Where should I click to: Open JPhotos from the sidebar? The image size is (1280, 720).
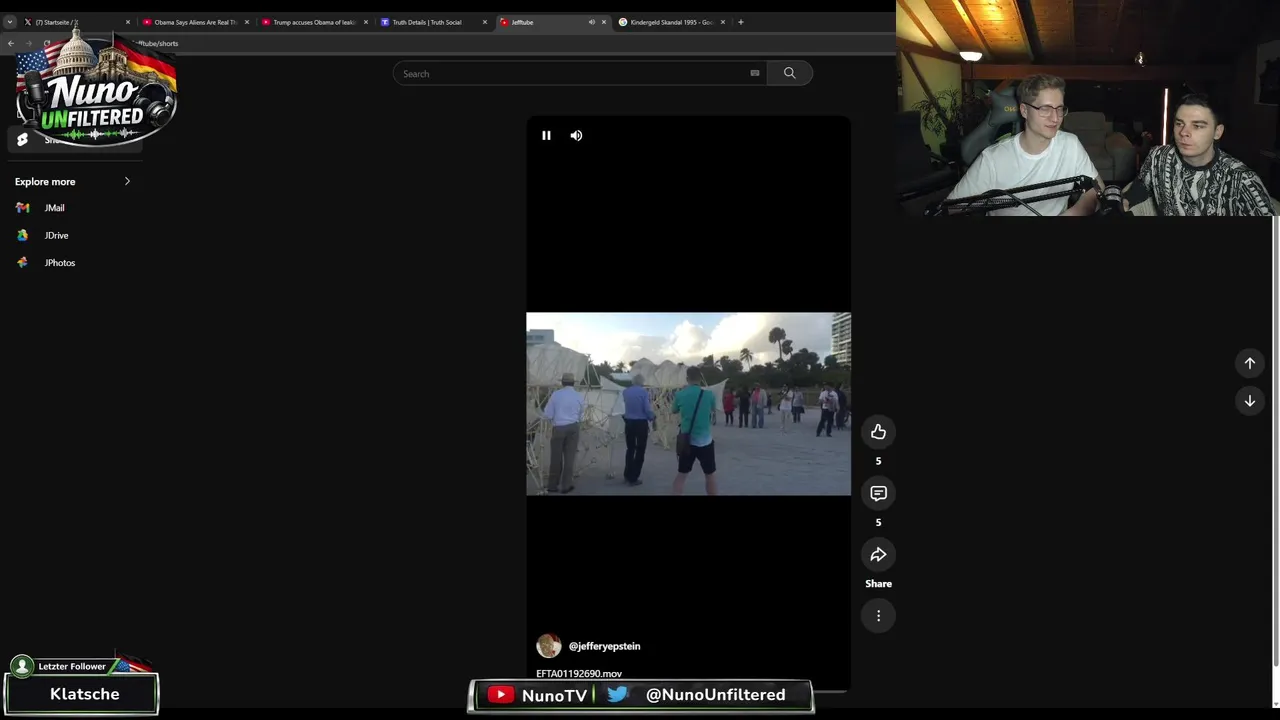59,263
